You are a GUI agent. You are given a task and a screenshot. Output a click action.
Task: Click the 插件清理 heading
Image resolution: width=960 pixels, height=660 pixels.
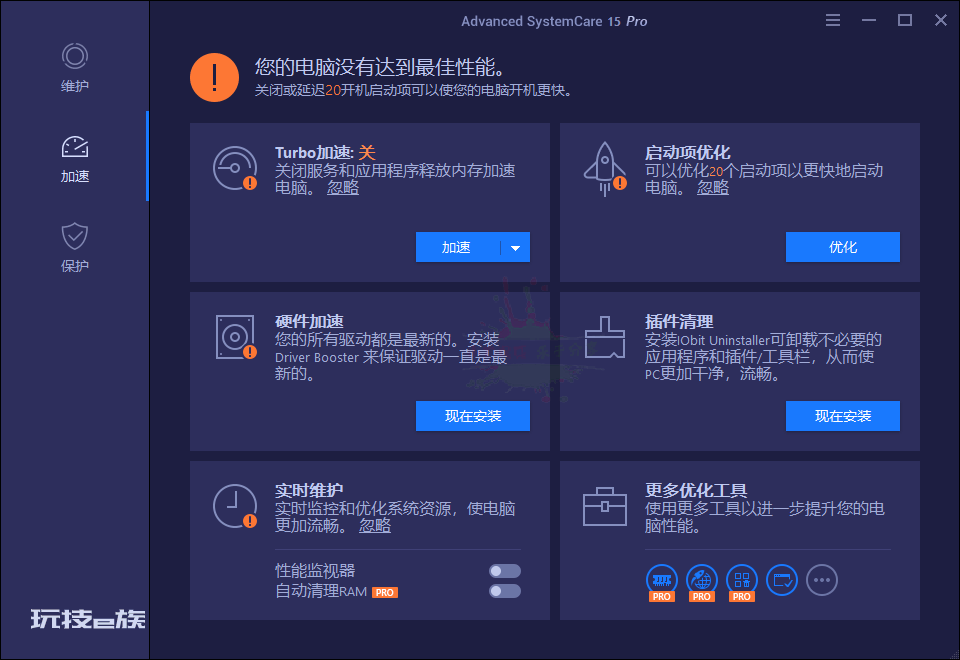pos(678,321)
